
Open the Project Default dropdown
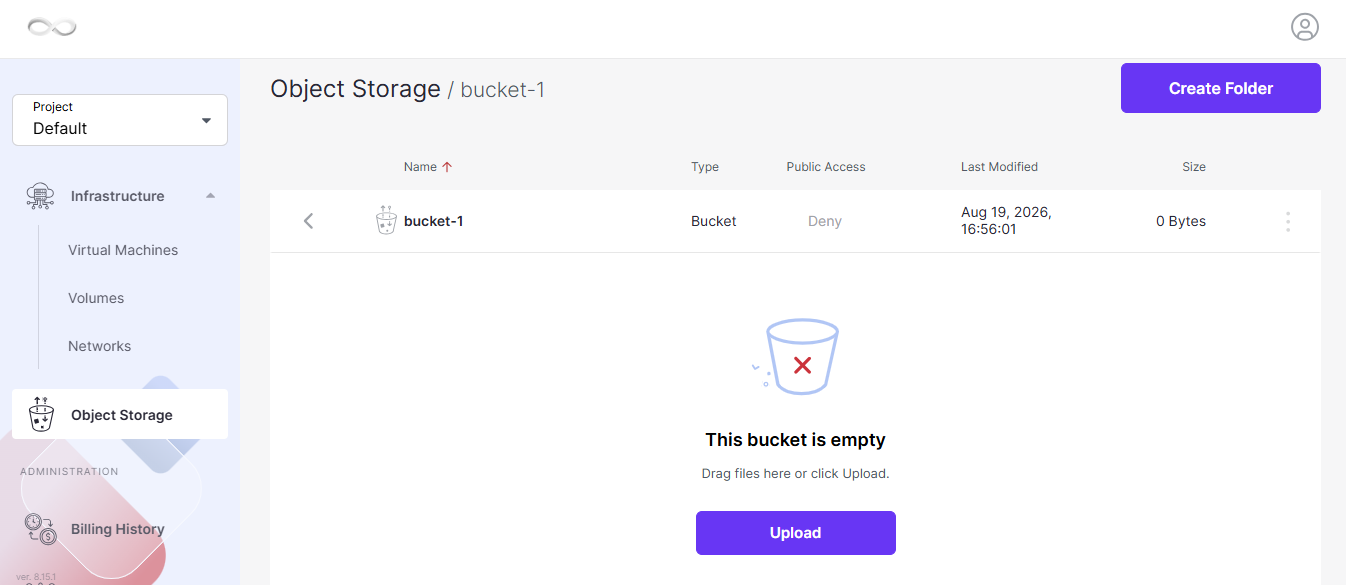[x=120, y=120]
